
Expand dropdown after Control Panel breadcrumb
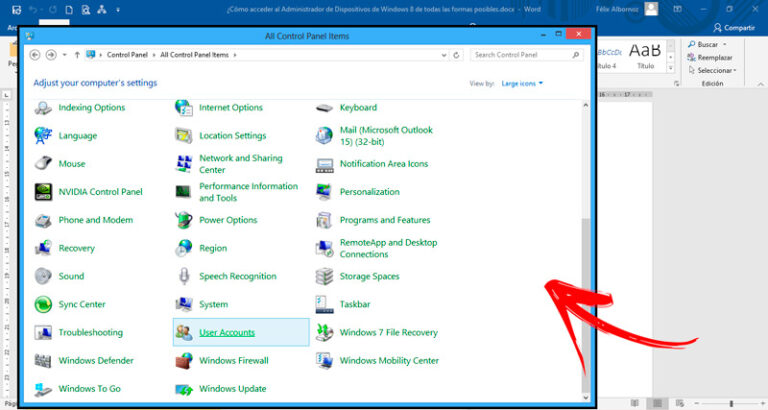pyautogui.click(x=154, y=55)
